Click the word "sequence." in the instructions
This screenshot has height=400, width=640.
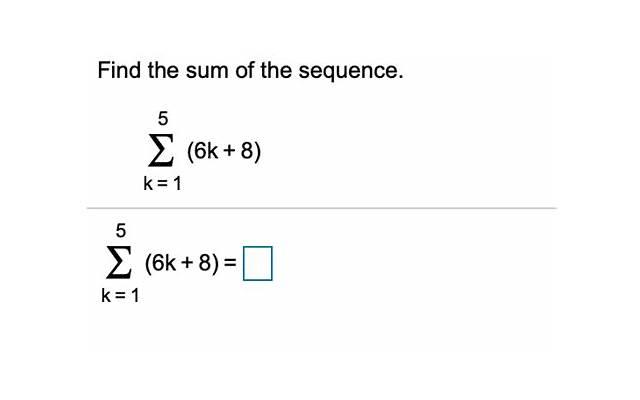[351, 71]
